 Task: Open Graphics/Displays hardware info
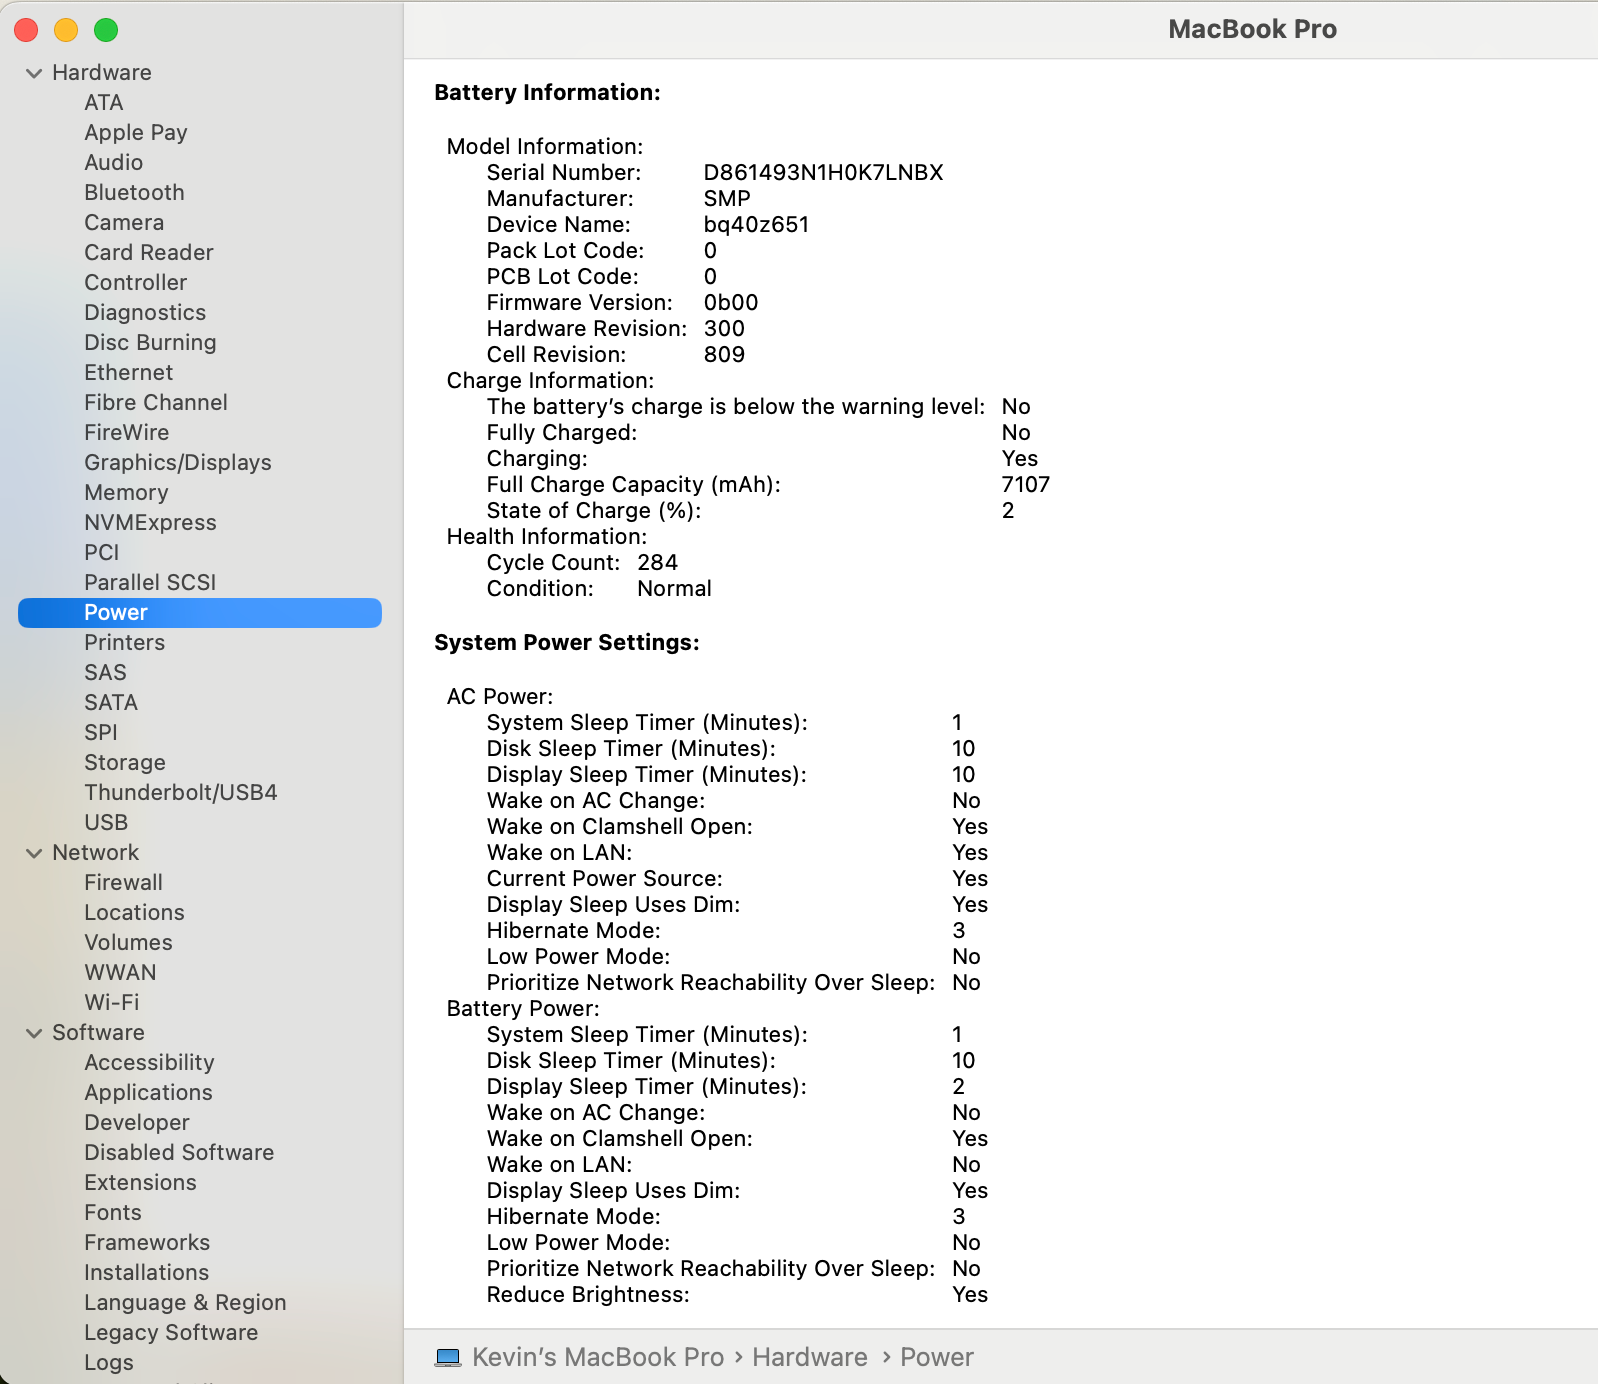(177, 462)
